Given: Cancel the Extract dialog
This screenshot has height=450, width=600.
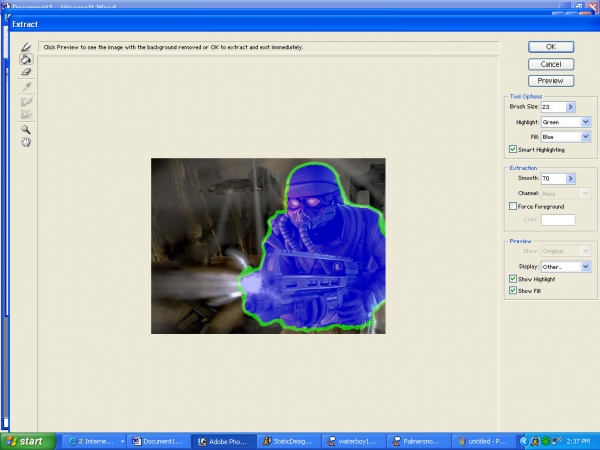Looking at the screenshot, I should coord(551,64).
